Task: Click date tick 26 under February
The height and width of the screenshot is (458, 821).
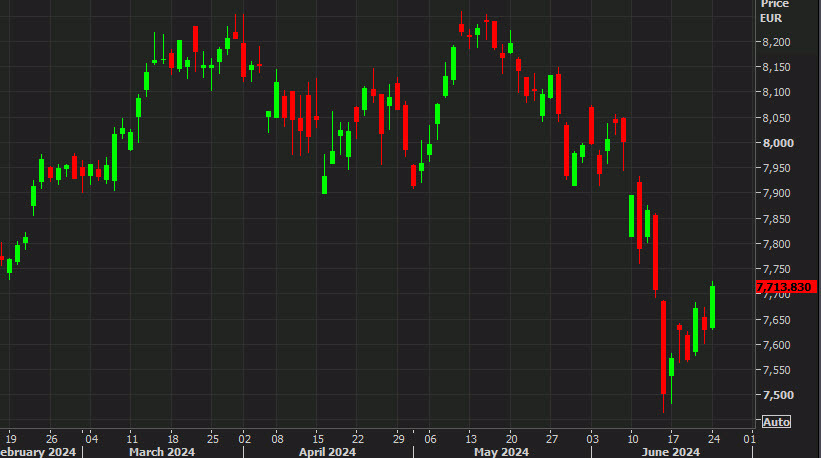Action: pos(51,439)
